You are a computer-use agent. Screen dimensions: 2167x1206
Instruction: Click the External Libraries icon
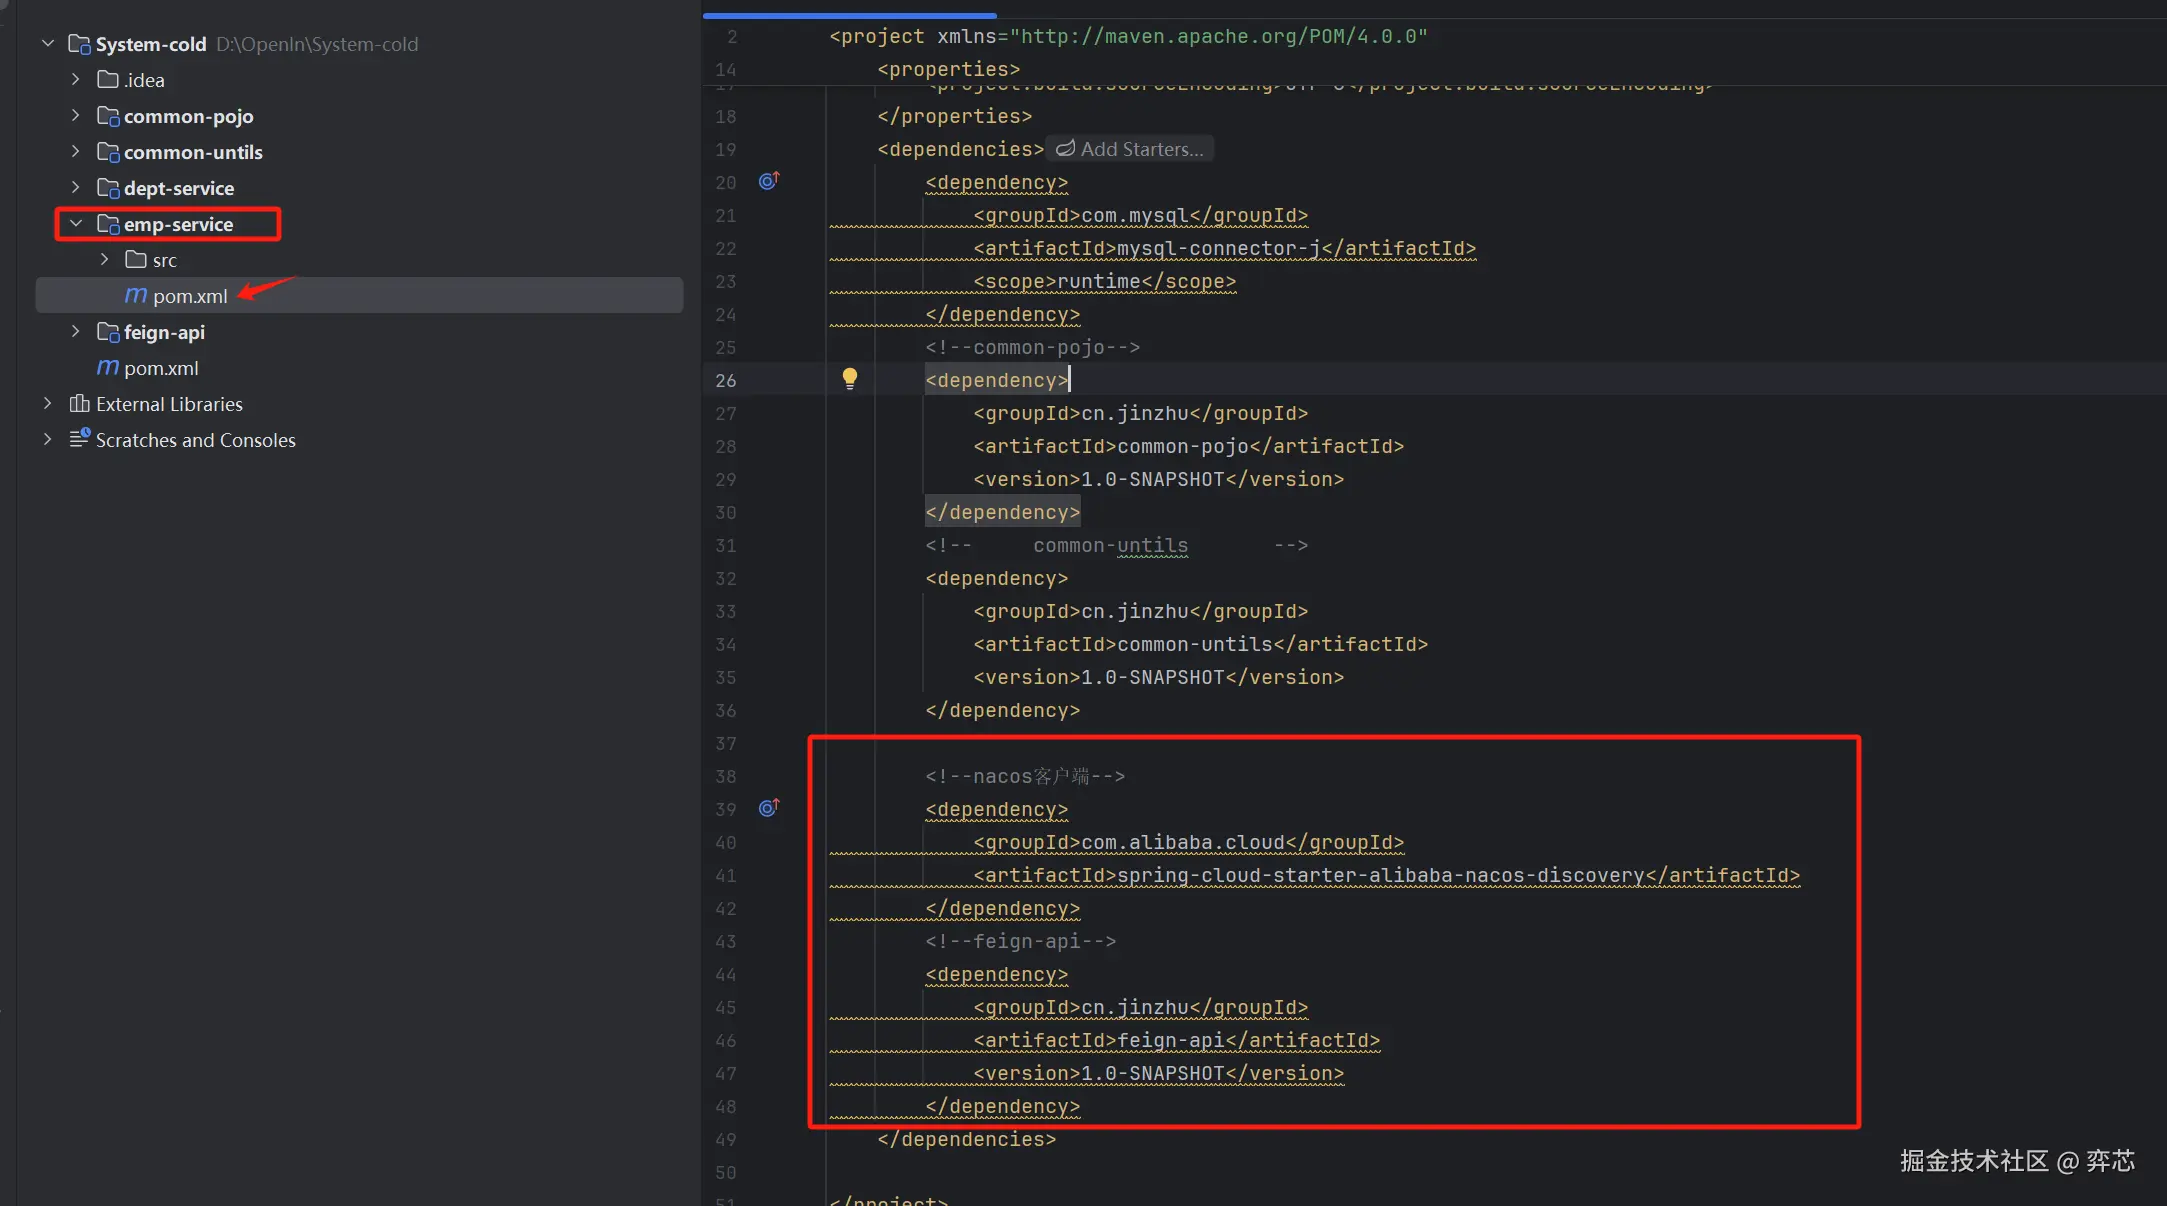pos(79,404)
